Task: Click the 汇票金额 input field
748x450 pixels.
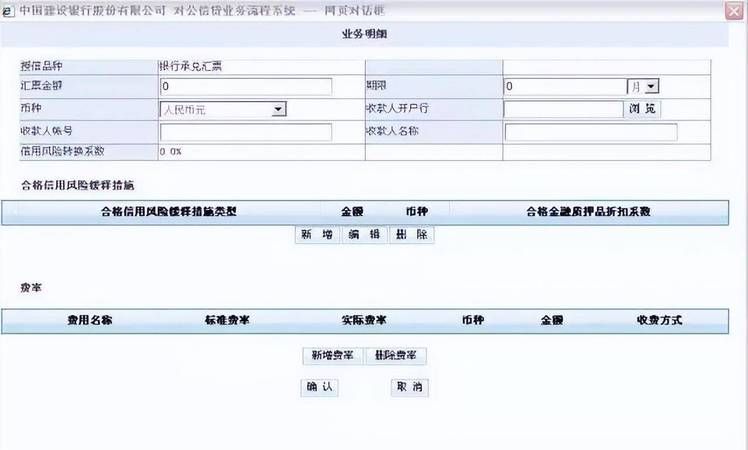Action: (x=246, y=86)
